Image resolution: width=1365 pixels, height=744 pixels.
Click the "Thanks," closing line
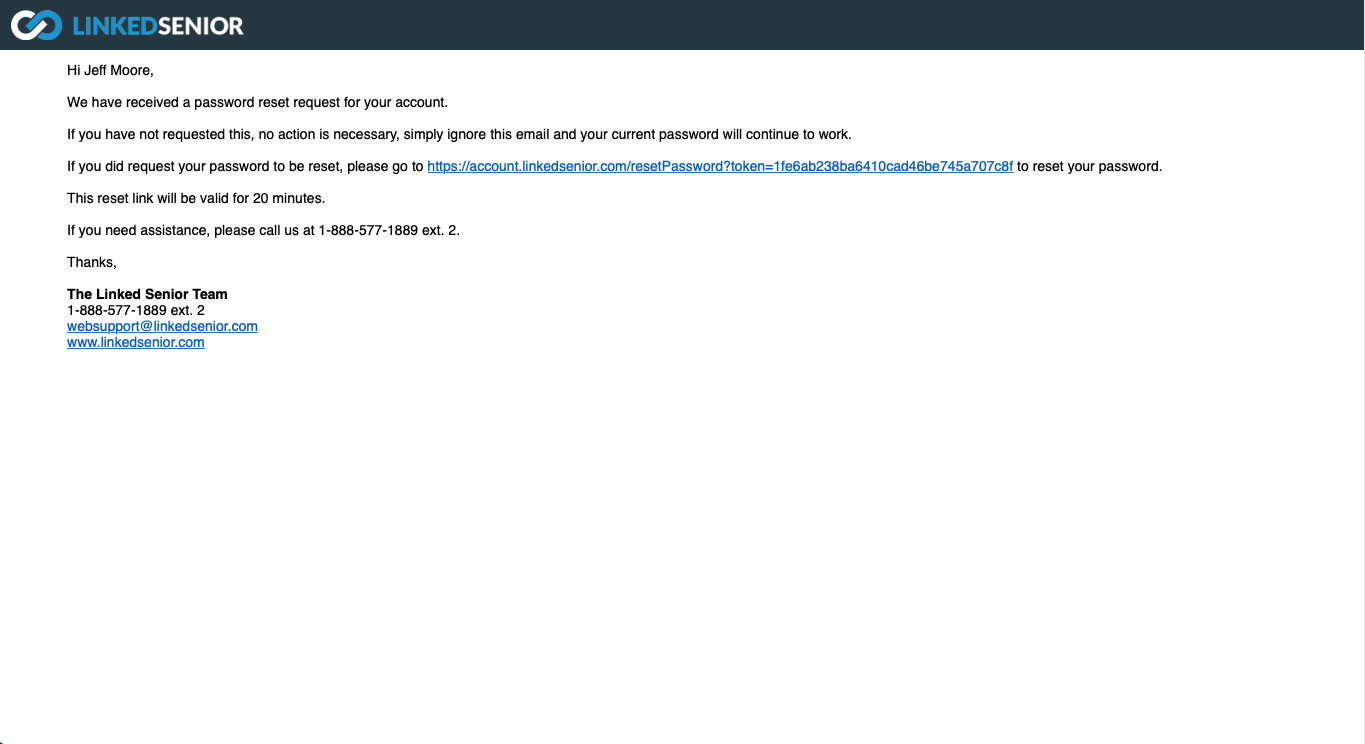tap(92, 262)
